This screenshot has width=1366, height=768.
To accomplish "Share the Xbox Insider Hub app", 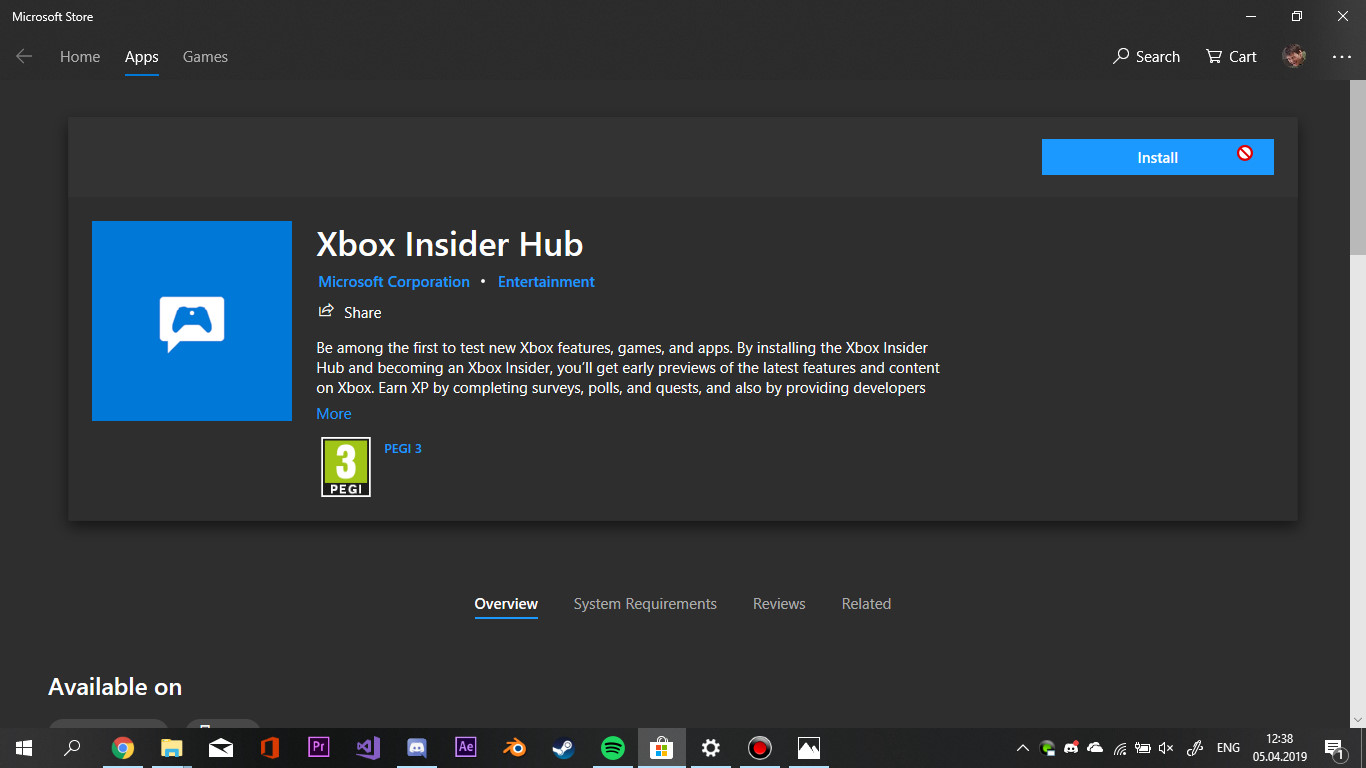I will click(x=350, y=312).
